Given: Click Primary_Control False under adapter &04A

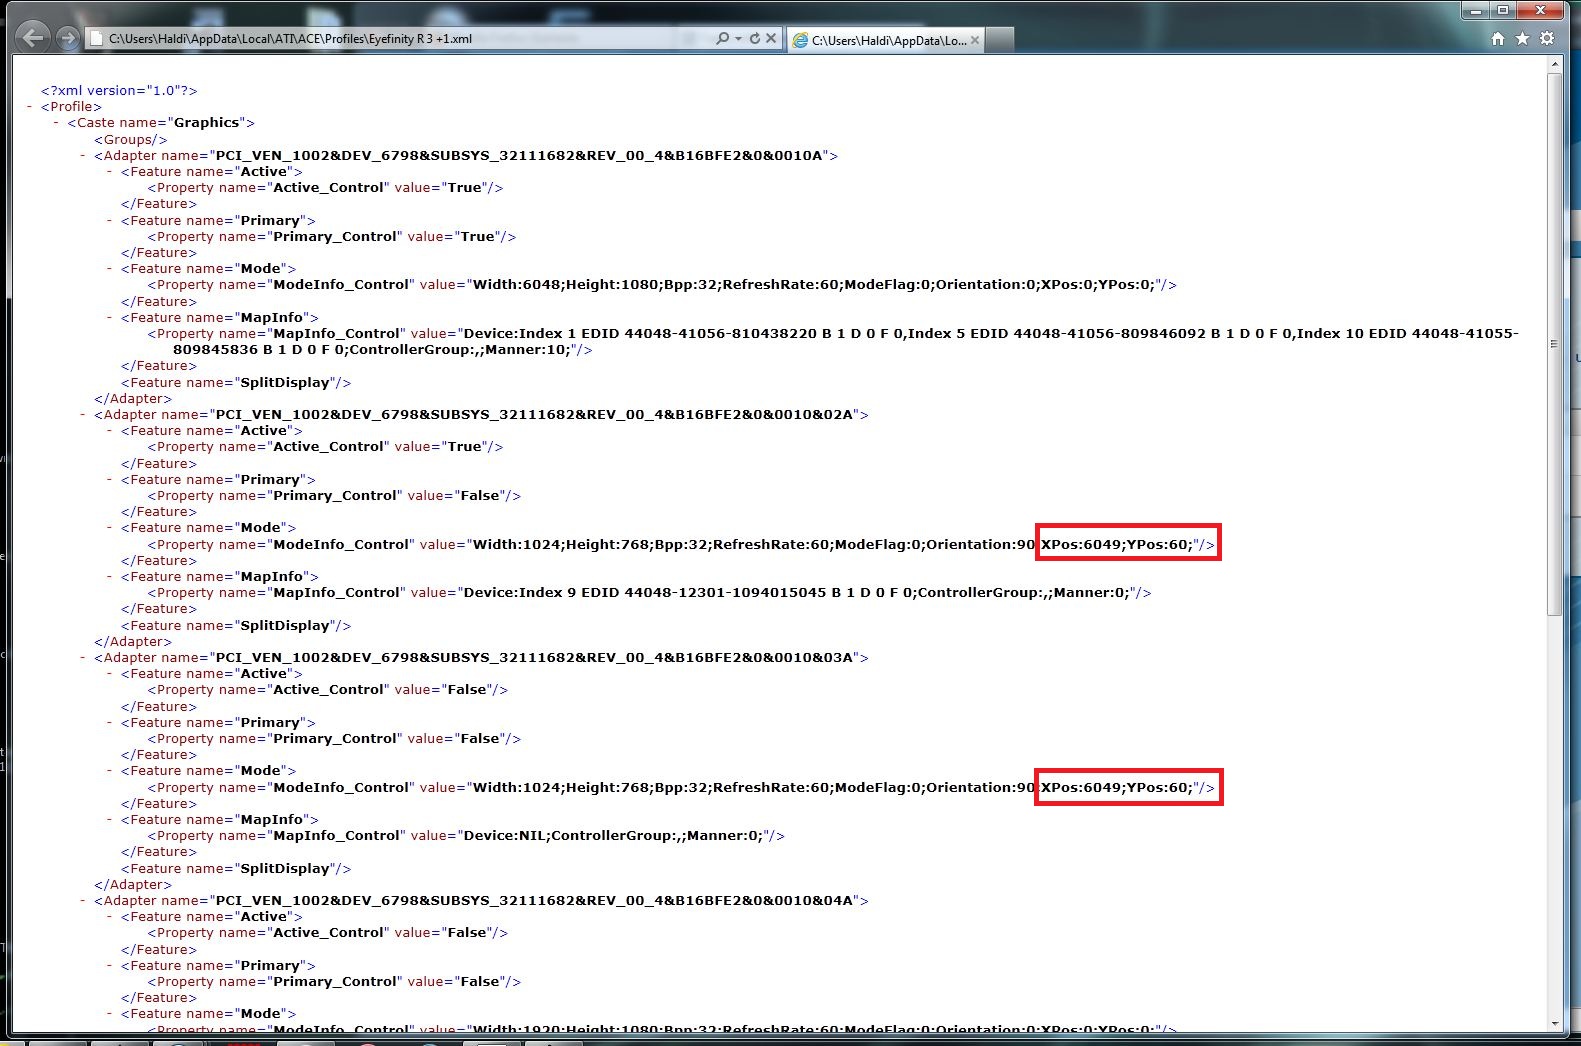Looking at the screenshot, I should coord(334,981).
